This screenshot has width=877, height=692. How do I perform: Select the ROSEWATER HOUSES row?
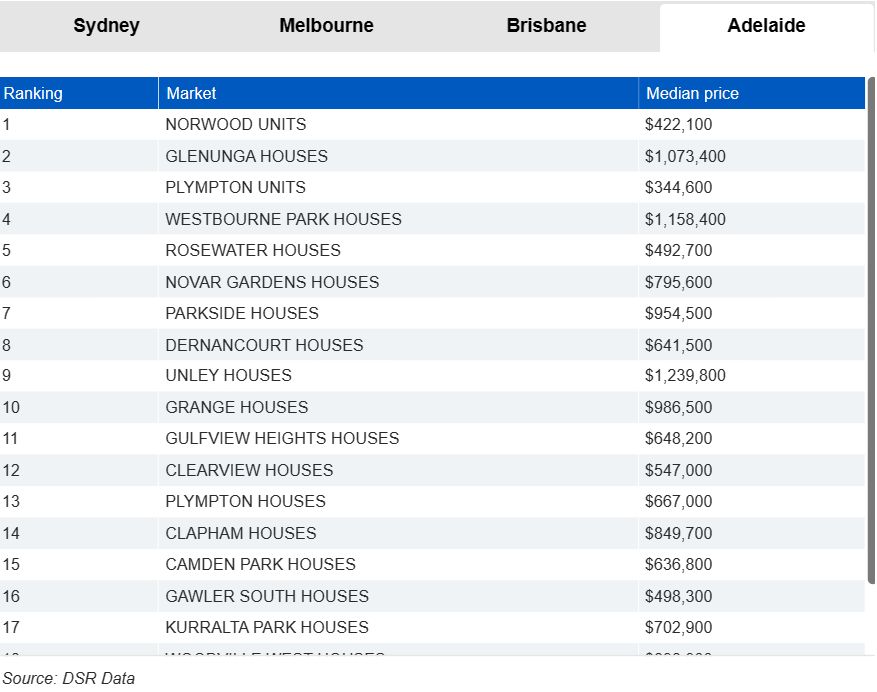253,250
